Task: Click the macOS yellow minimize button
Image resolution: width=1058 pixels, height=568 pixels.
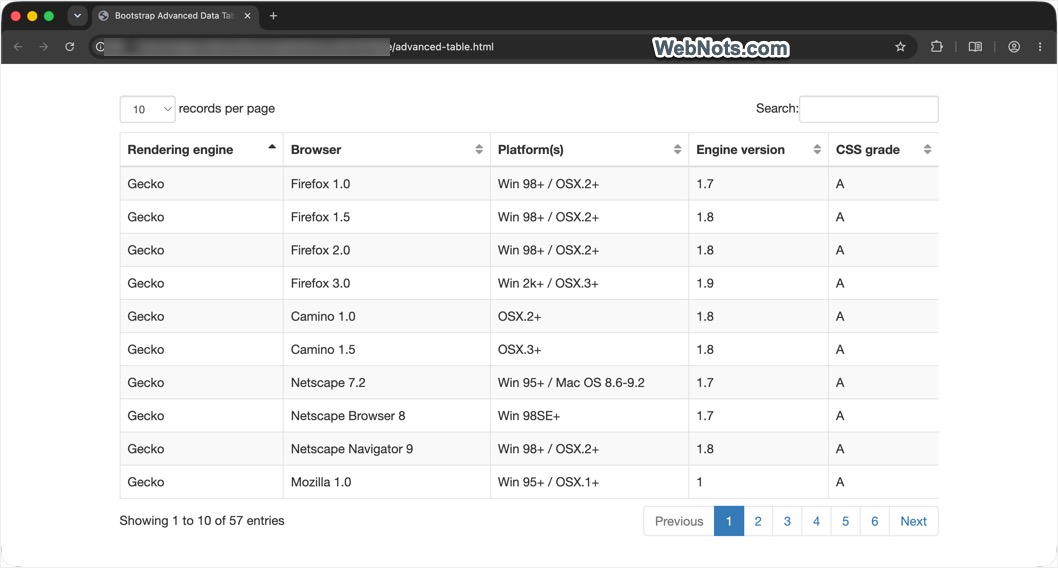Action: click(32, 16)
